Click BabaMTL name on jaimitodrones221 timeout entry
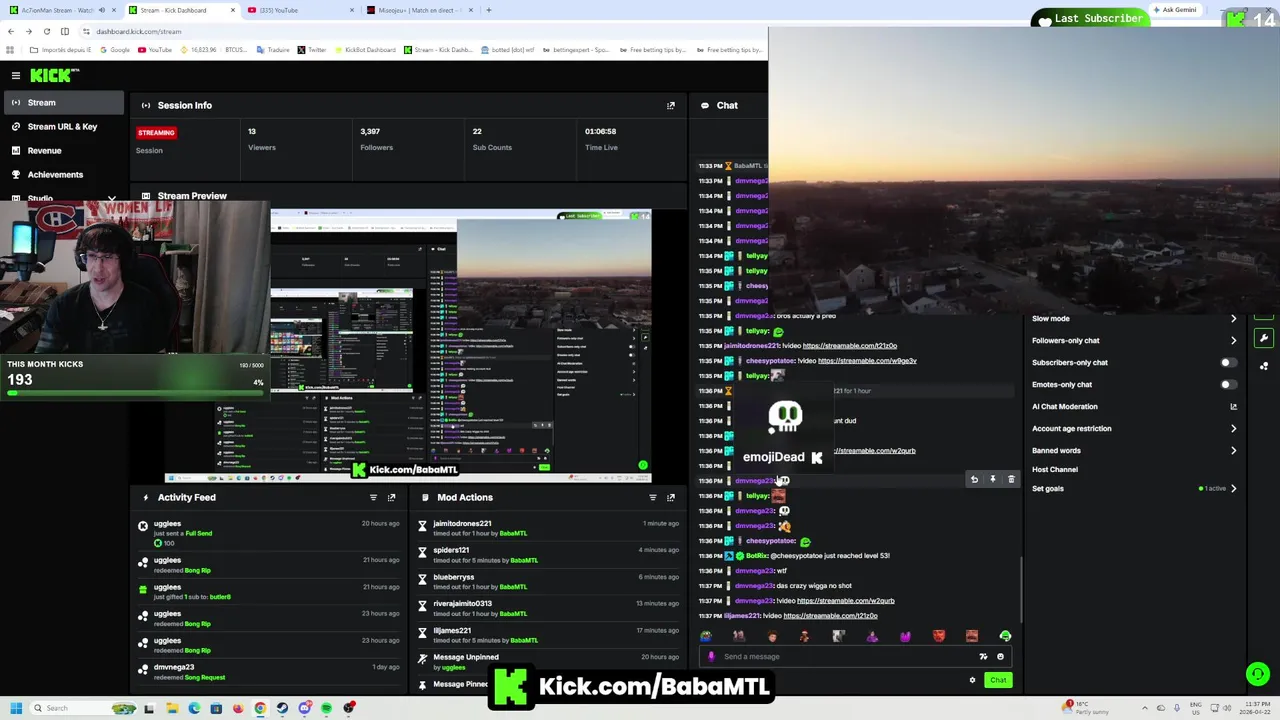 click(513, 533)
